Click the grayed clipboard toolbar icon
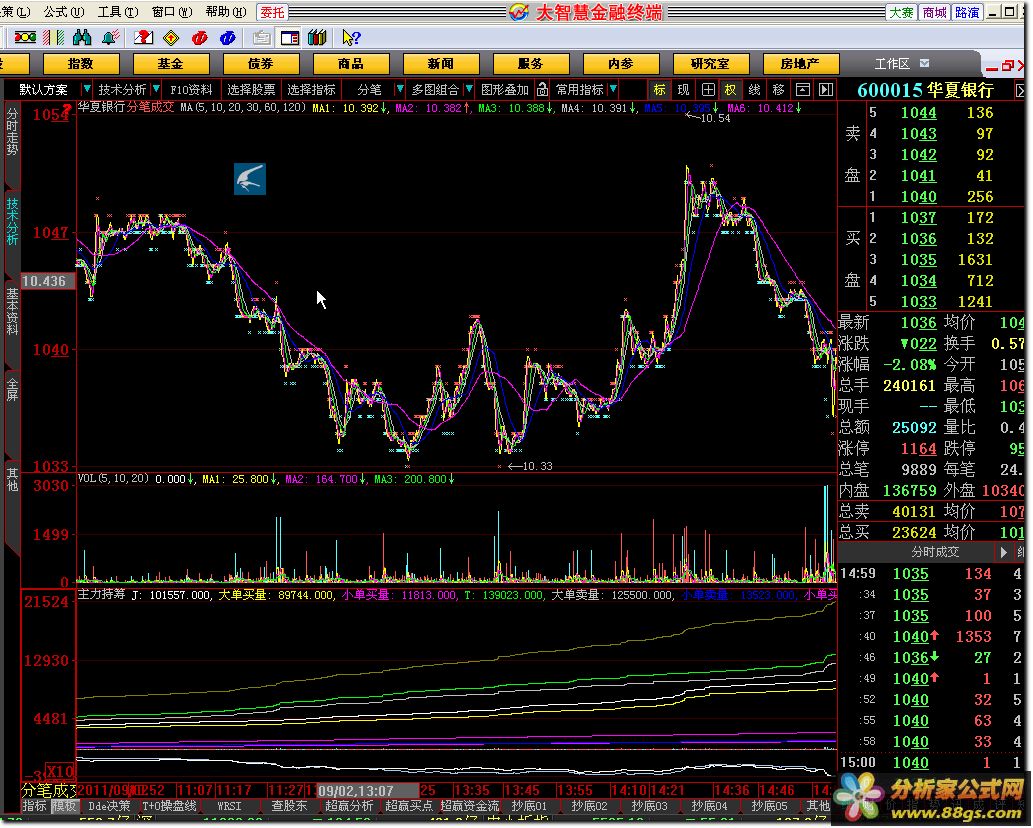Viewport: 1033px width, 828px height. pyautogui.click(x=261, y=38)
